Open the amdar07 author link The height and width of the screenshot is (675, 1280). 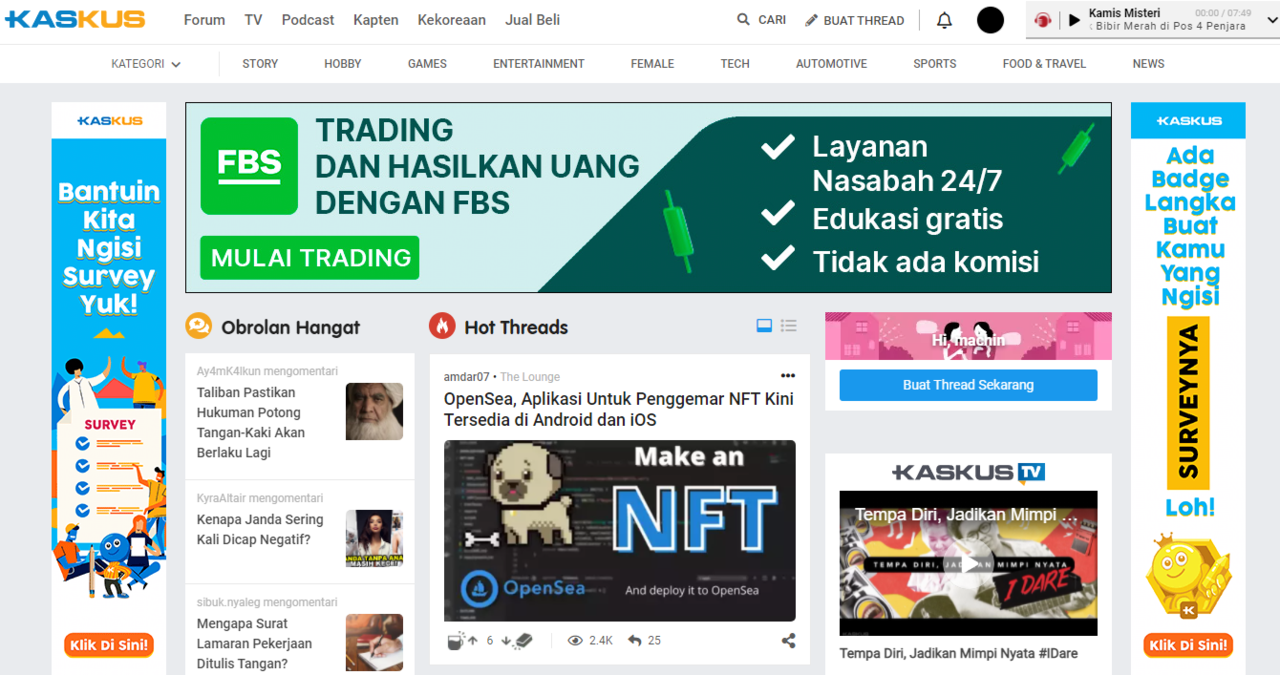tap(467, 377)
